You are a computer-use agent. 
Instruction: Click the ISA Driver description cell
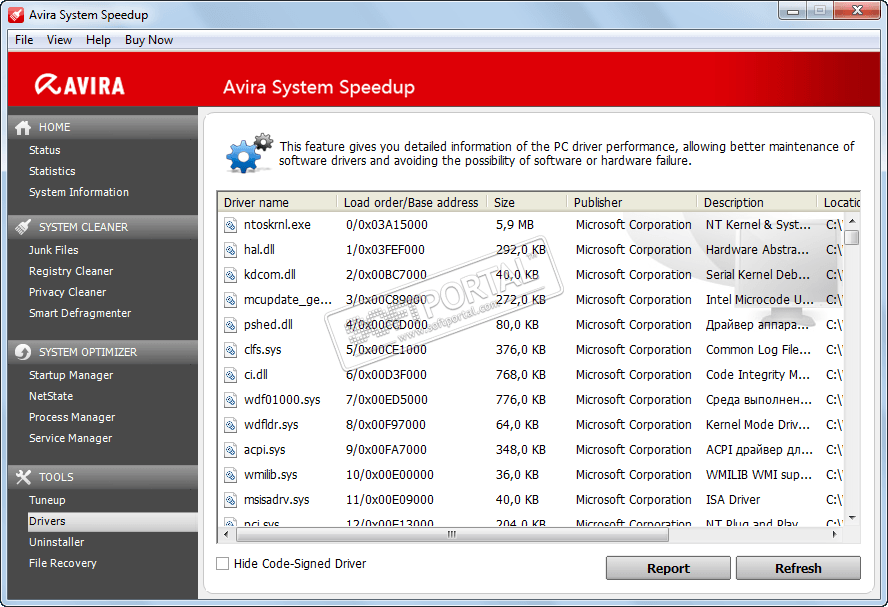click(733, 500)
